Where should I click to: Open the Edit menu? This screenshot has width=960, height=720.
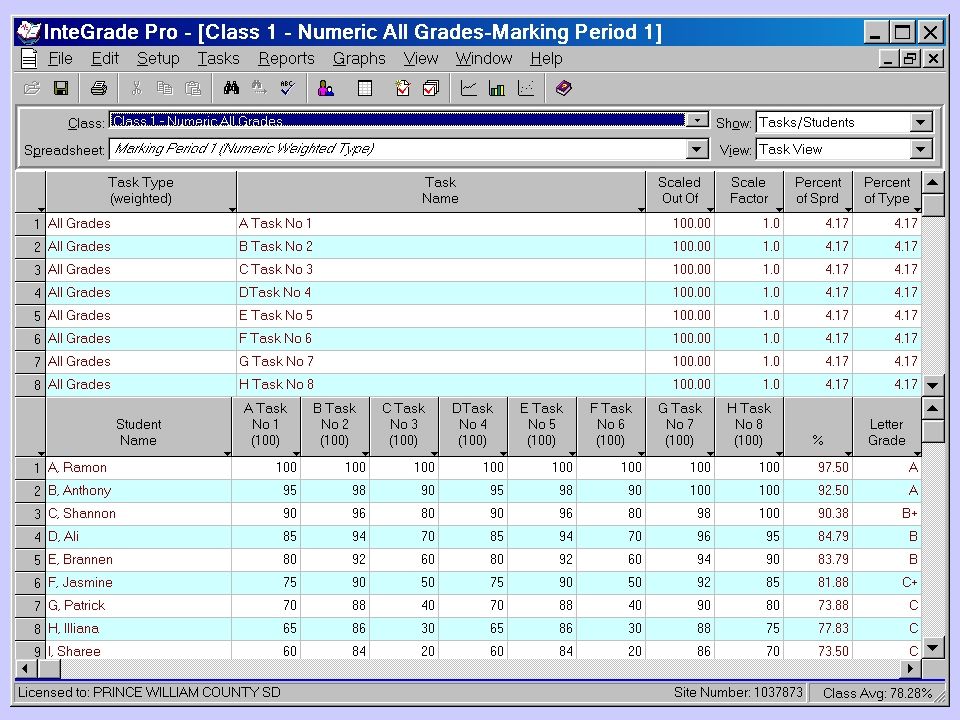[x=105, y=59]
